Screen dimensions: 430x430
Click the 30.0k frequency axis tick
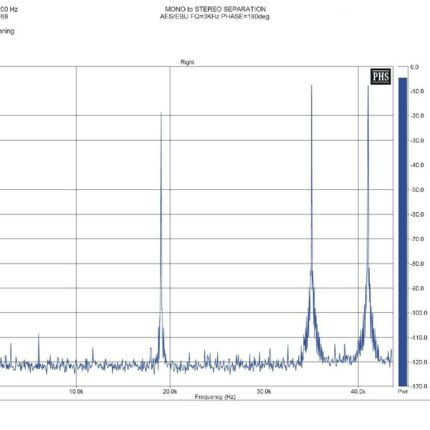click(x=264, y=391)
